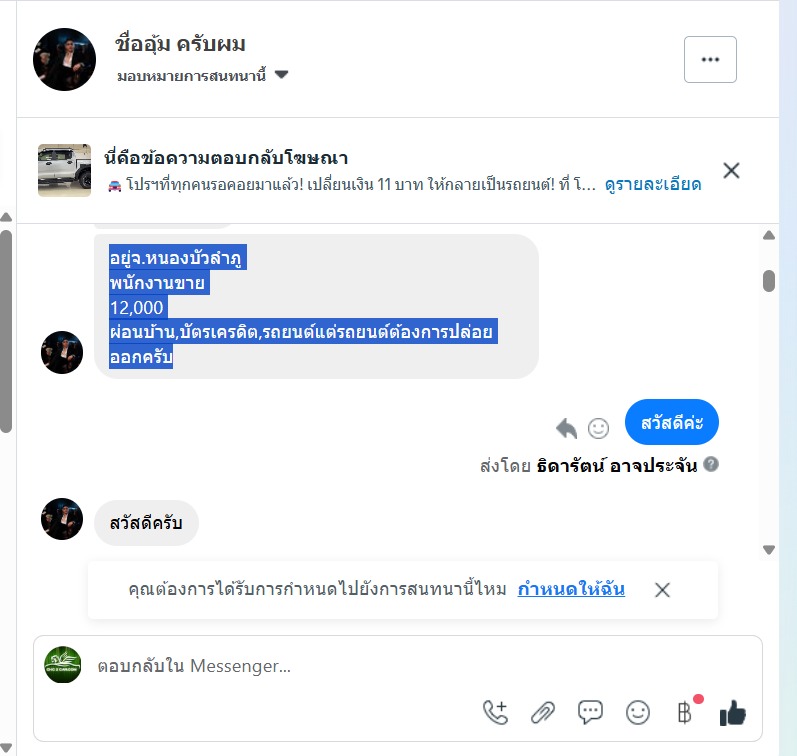Dismiss the ad reply banner
The height and width of the screenshot is (756, 797).
(x=731, y=170)
